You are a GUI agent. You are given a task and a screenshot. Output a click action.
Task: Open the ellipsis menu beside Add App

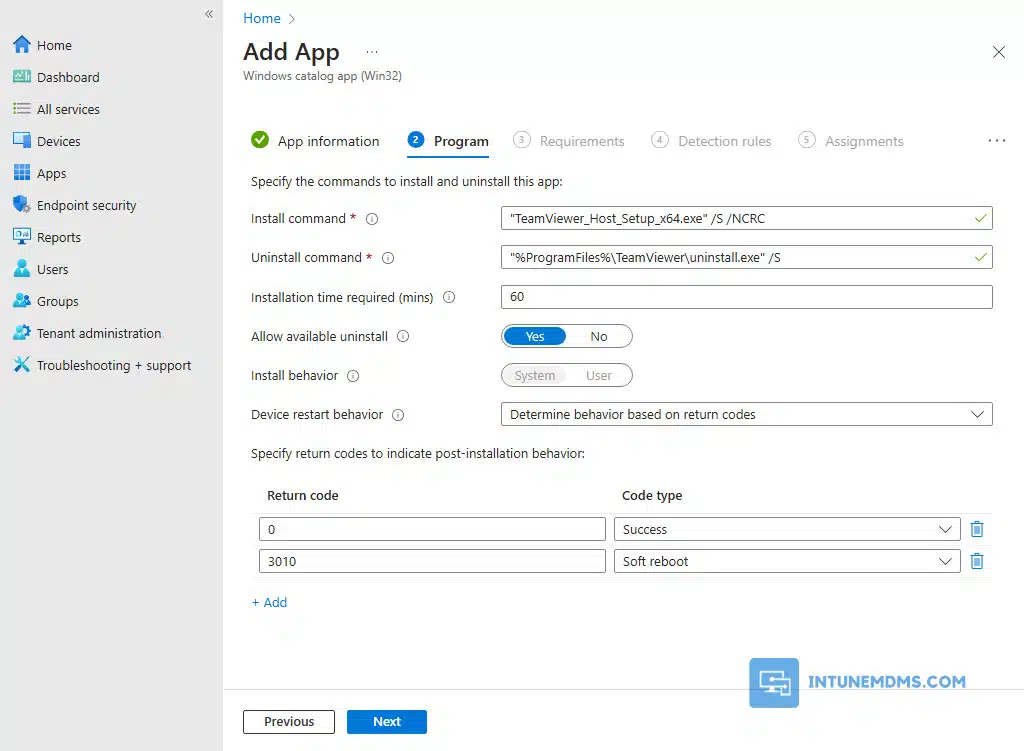[x=372, y=52]
